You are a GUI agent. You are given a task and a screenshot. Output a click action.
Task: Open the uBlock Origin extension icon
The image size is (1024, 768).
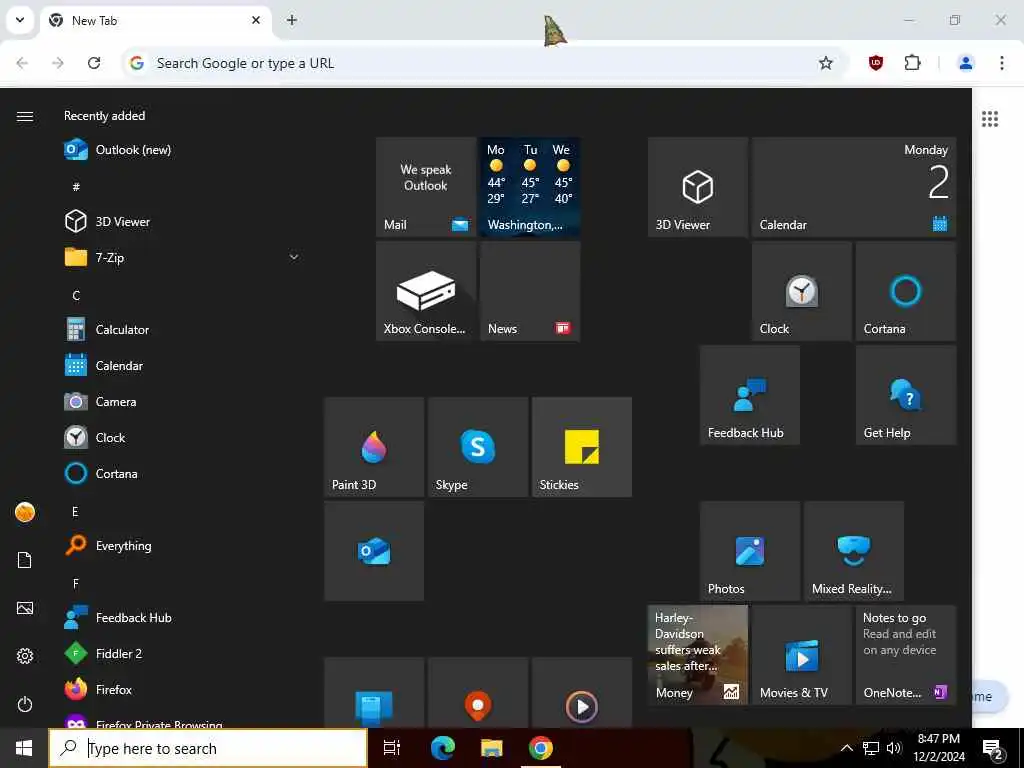click(x=876, y=63)
